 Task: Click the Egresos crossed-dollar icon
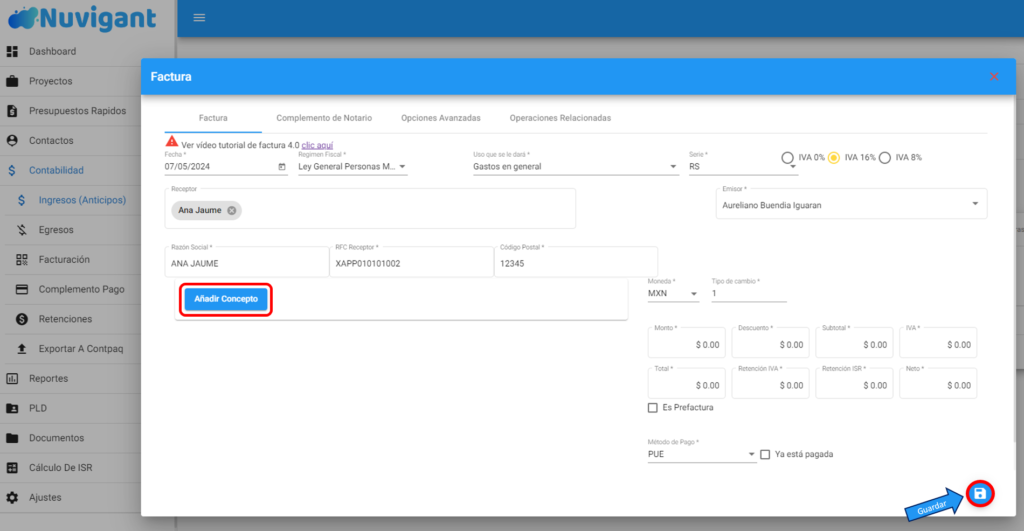tap(22, 230)
